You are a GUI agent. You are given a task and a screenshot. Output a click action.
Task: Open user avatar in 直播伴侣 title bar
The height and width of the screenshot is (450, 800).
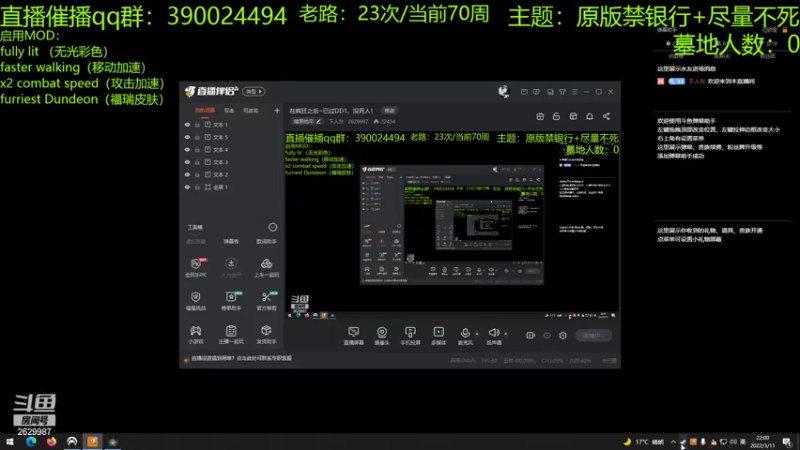pos(504,91)
